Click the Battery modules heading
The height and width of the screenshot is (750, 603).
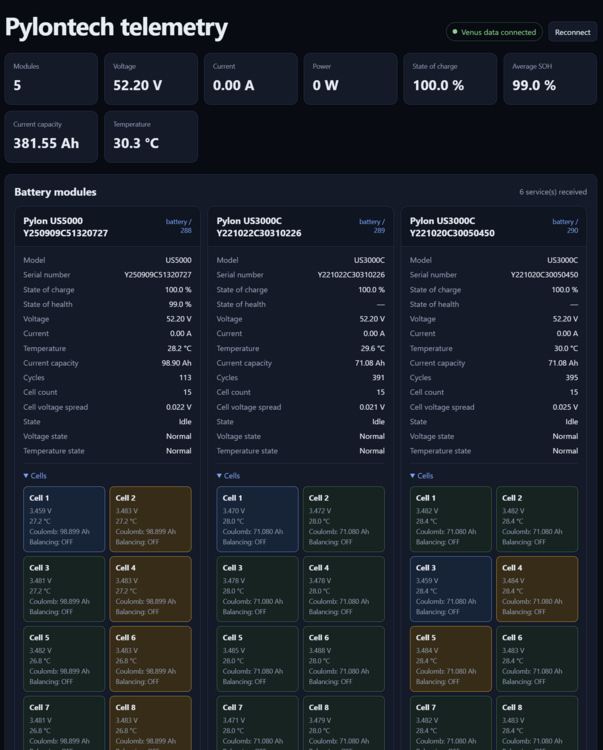pos(55,192)
